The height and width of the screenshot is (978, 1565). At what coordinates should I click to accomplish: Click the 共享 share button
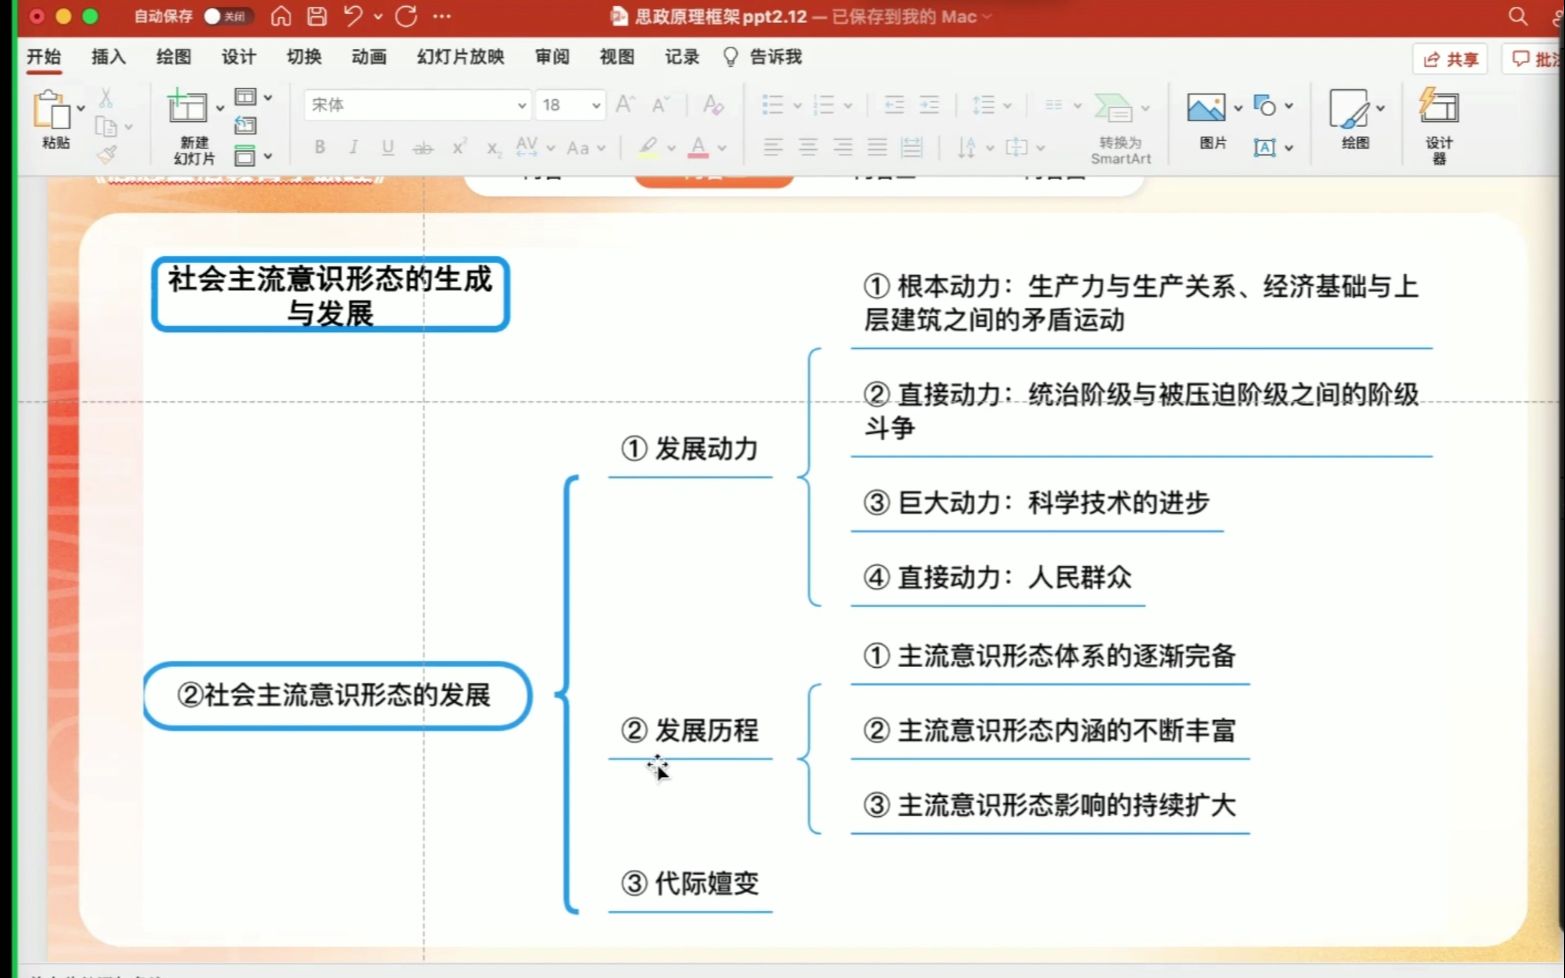click(x=1450, y=59)
